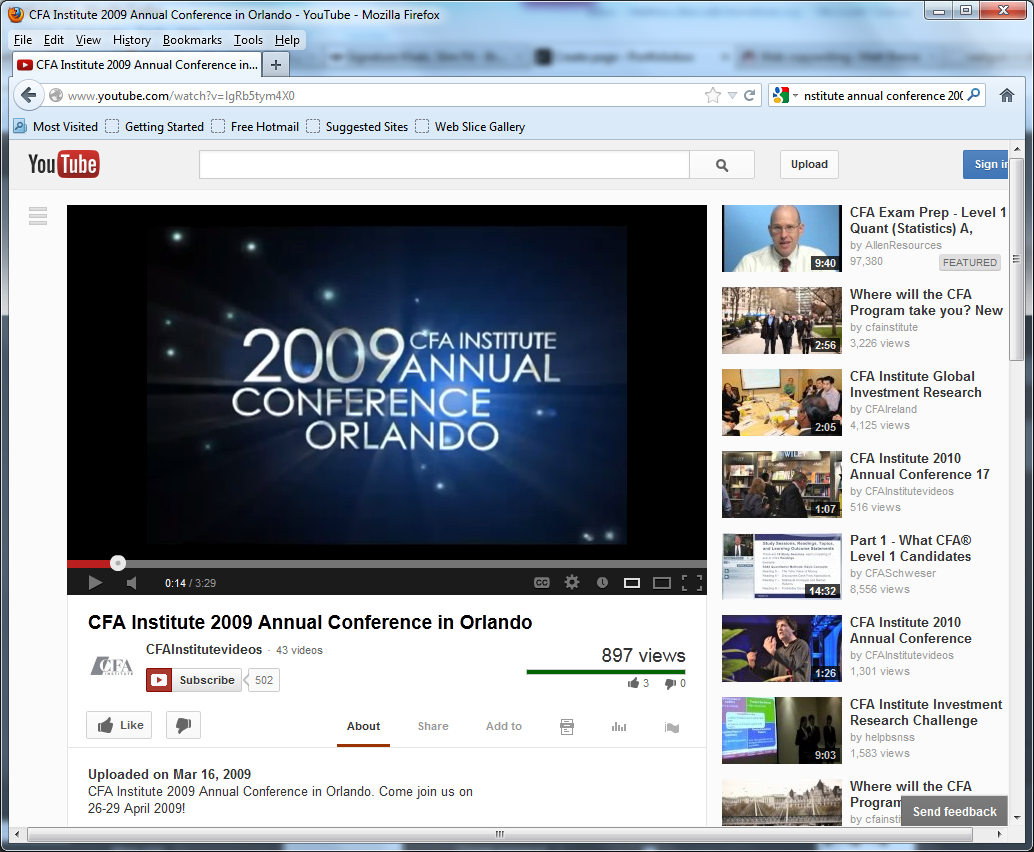Open the View menu
The image size is (1034, 852).
pyautogui.click(x=88, y=40)
